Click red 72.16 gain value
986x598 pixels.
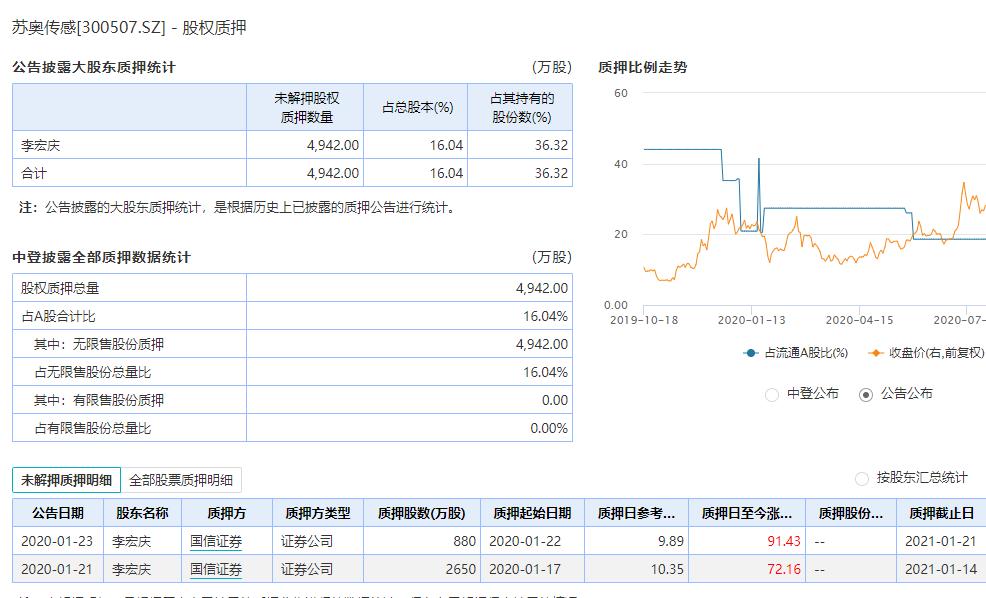[784, 570]
